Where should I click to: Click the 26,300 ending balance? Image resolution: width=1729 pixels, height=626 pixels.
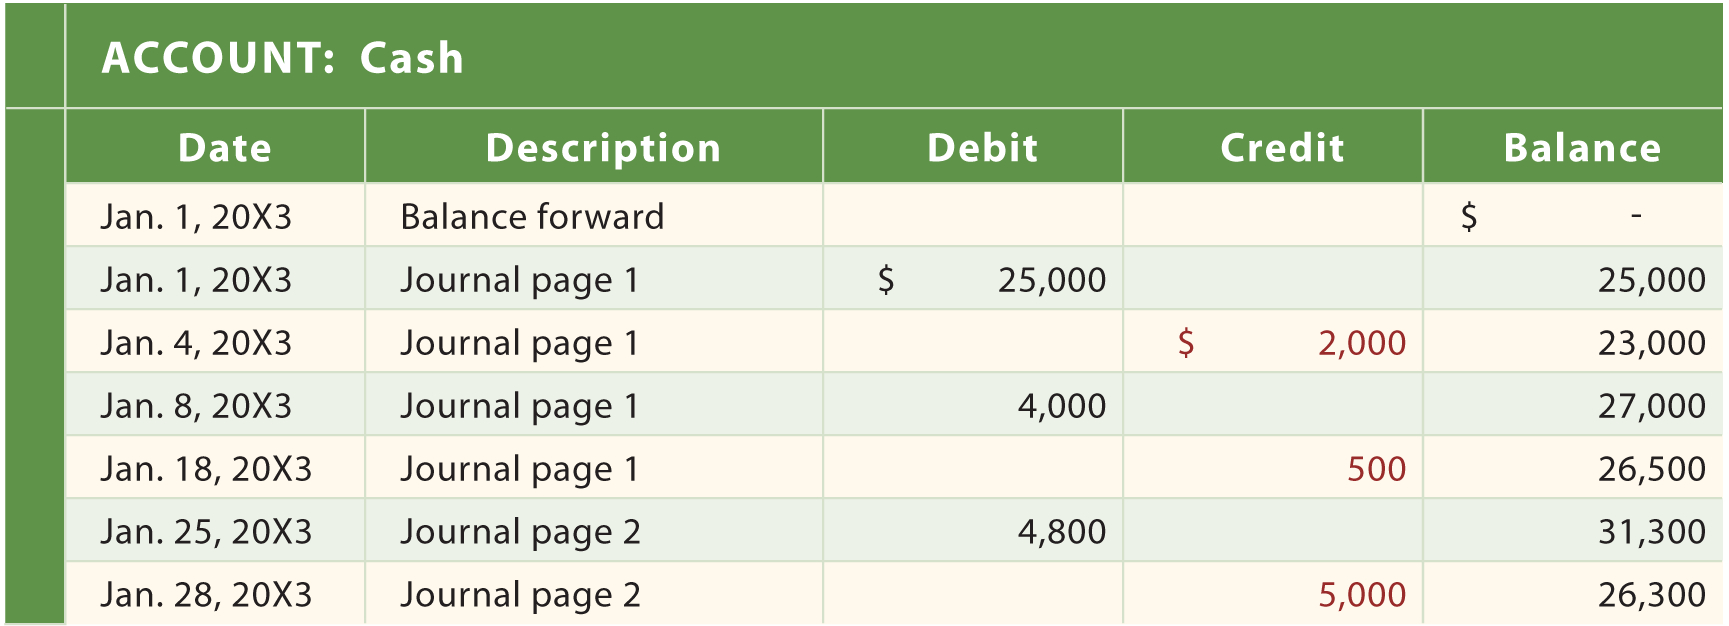click(1651, 595)
